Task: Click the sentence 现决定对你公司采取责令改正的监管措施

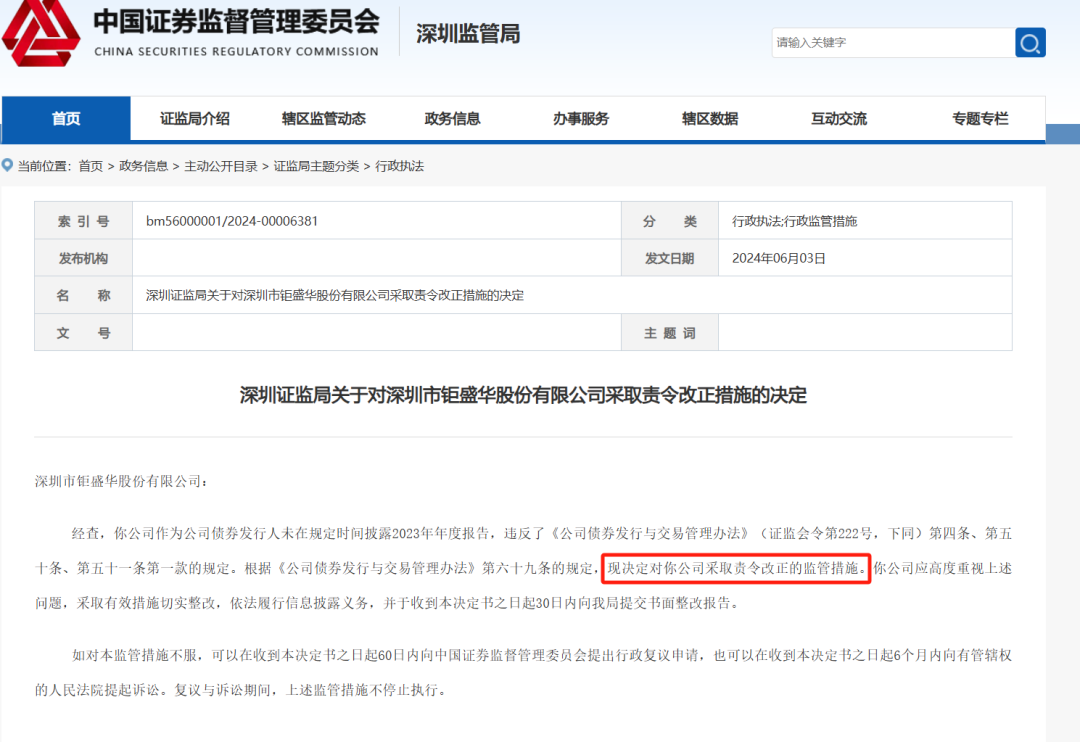Action: click(x=736, y=568)
